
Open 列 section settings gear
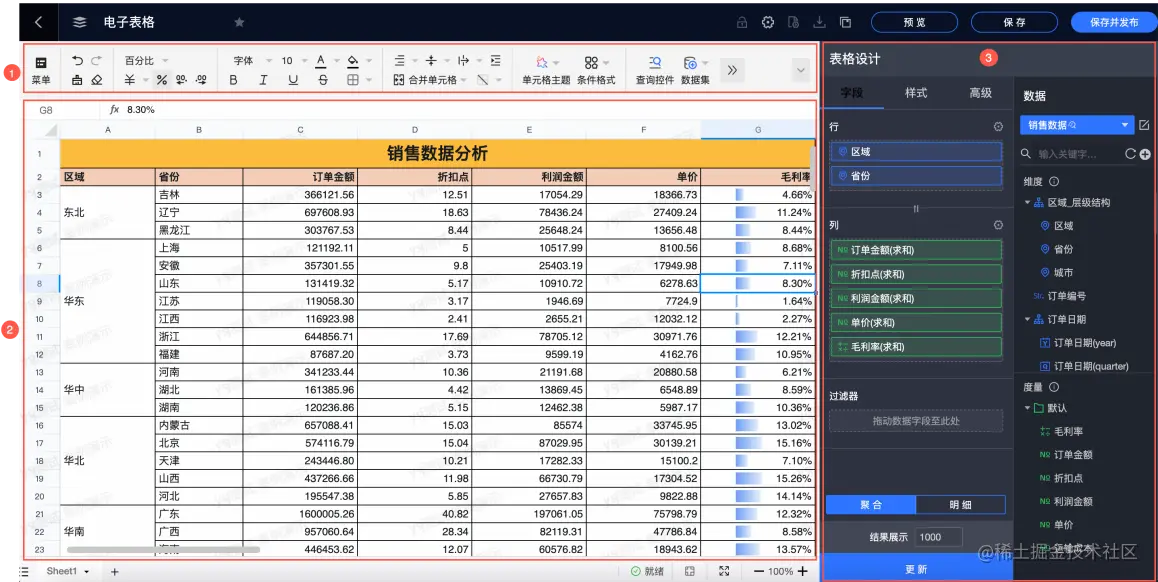[x=998, y=225]
